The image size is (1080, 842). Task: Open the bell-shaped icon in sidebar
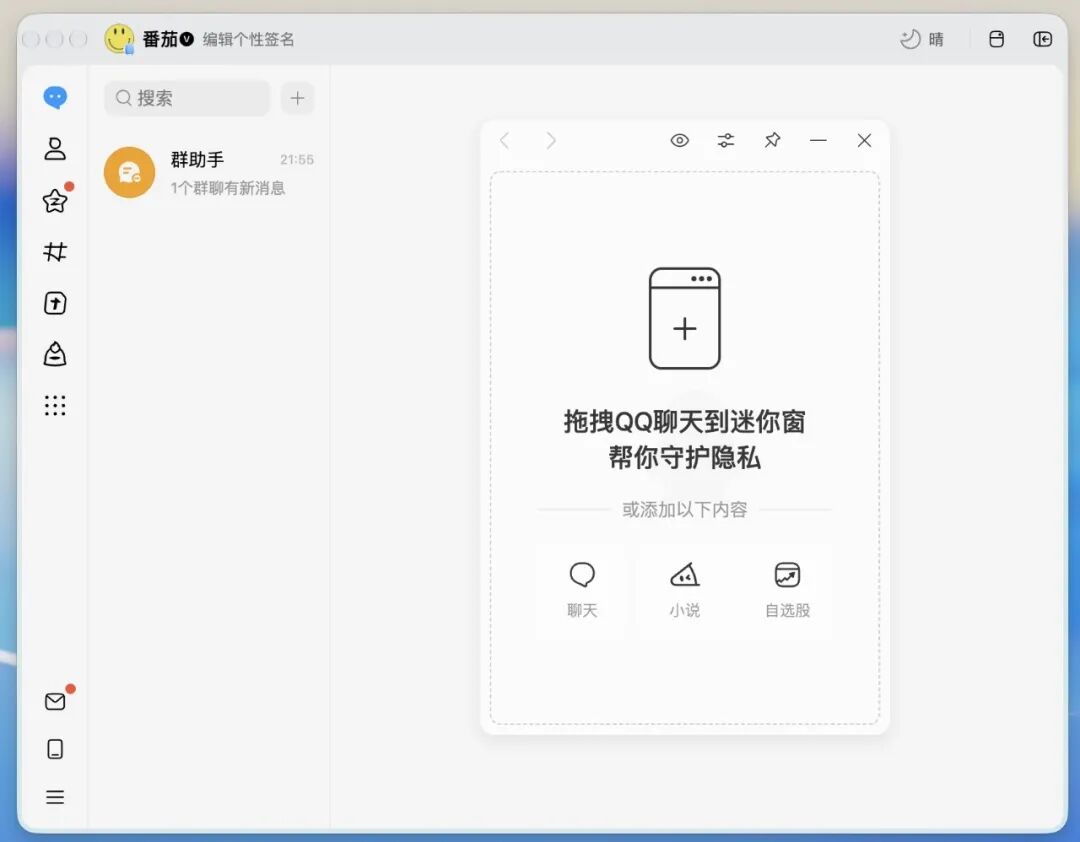(55, 354)
